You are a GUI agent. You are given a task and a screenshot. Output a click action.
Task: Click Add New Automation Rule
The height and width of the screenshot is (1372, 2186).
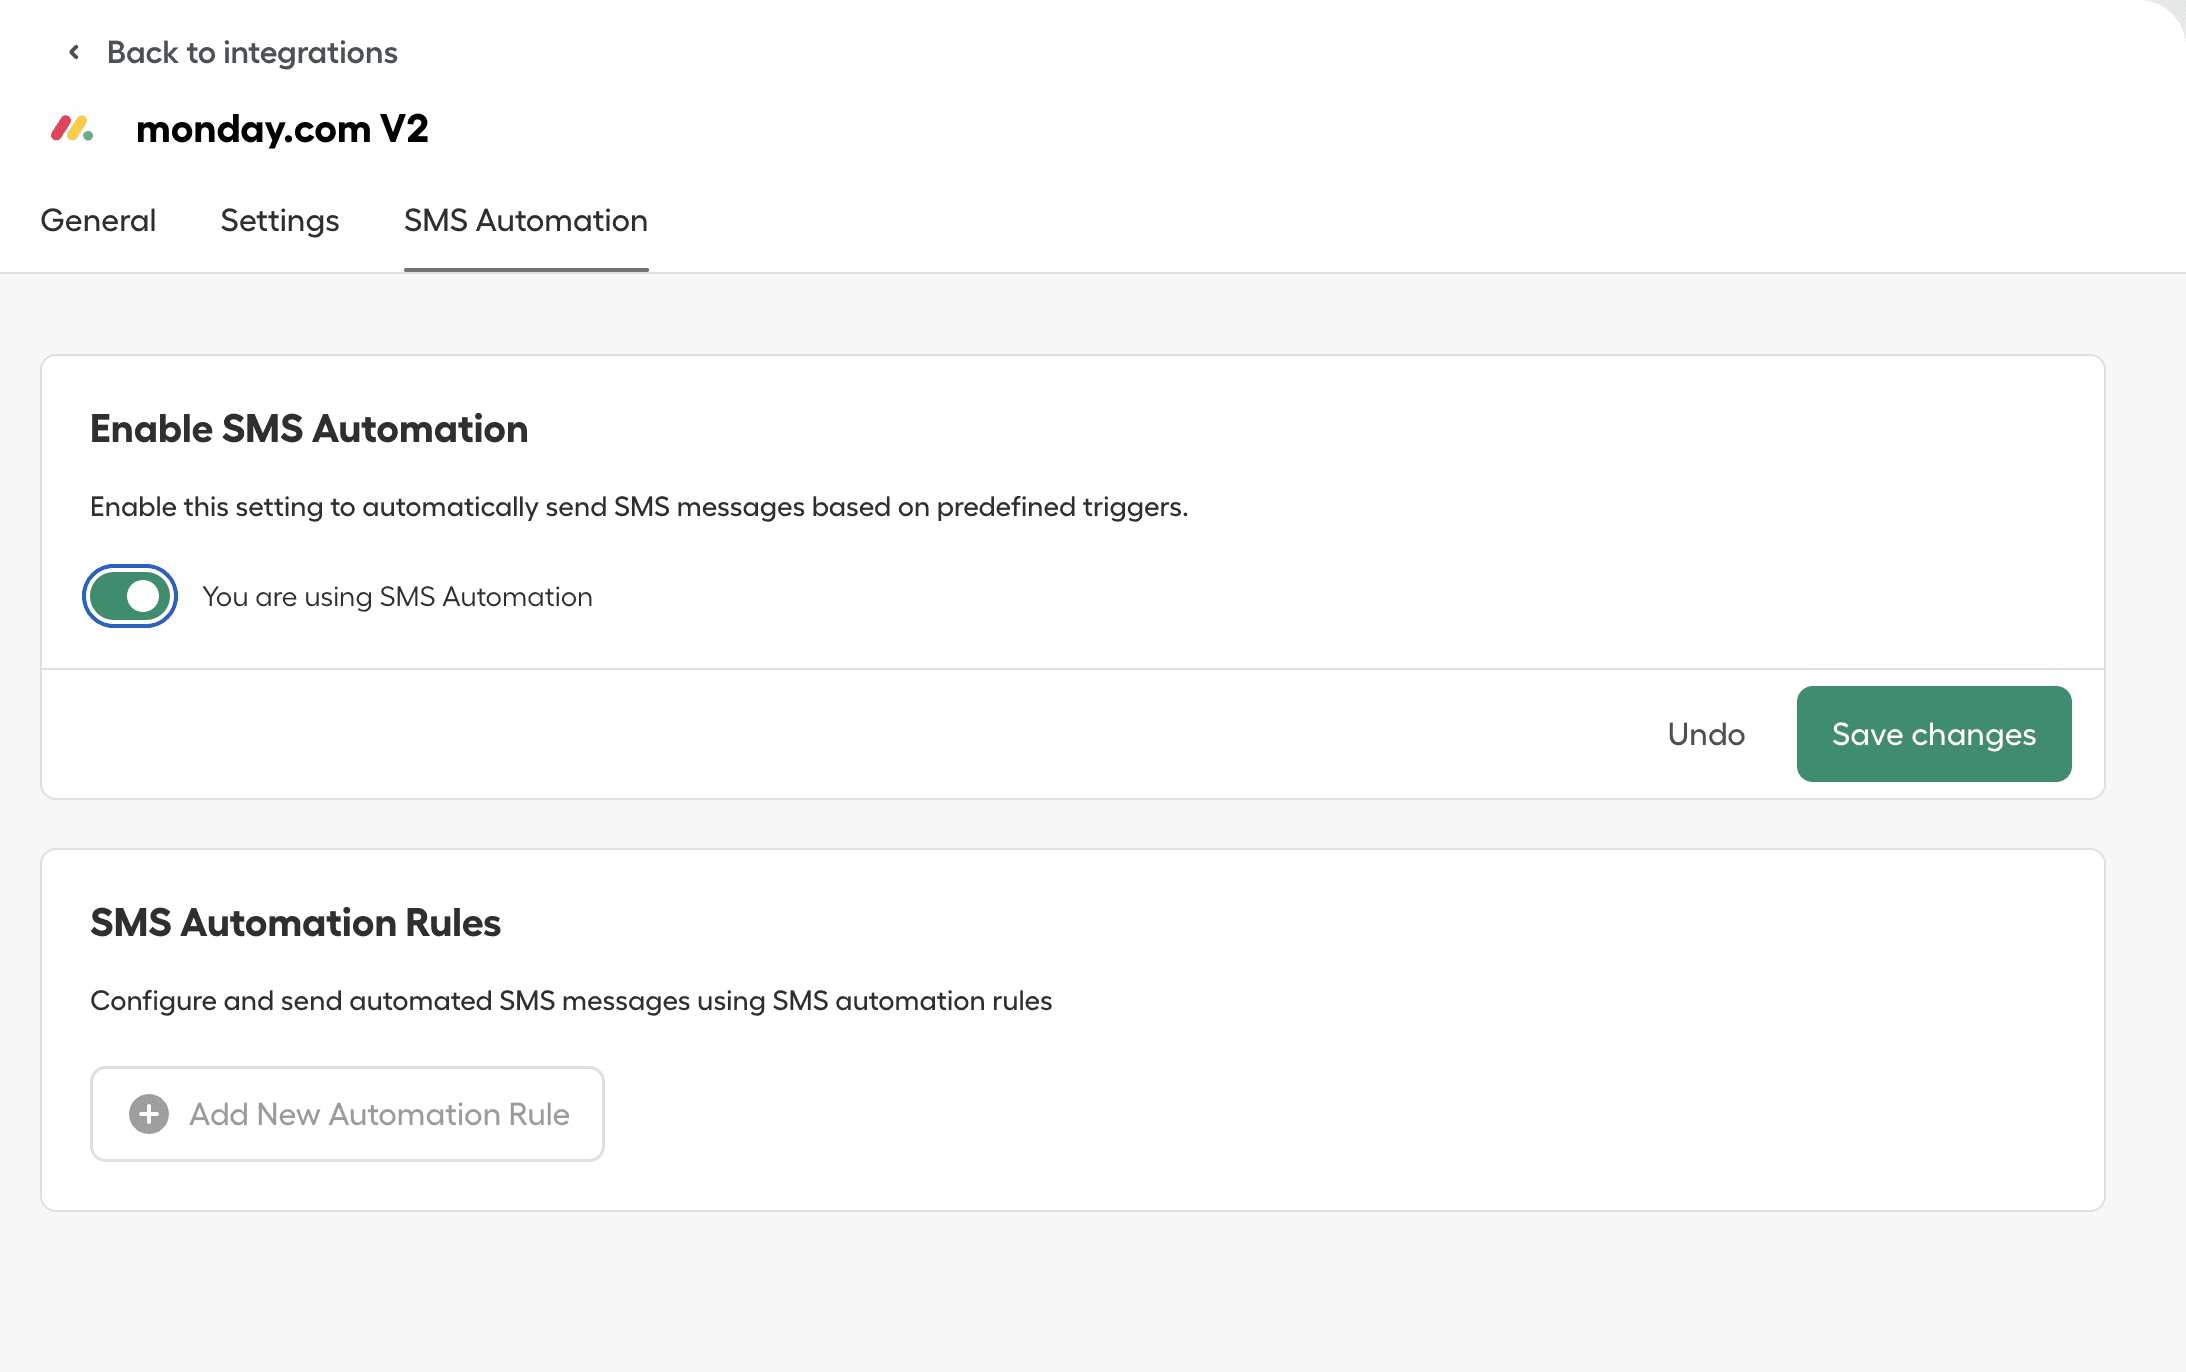point(346,1113)
